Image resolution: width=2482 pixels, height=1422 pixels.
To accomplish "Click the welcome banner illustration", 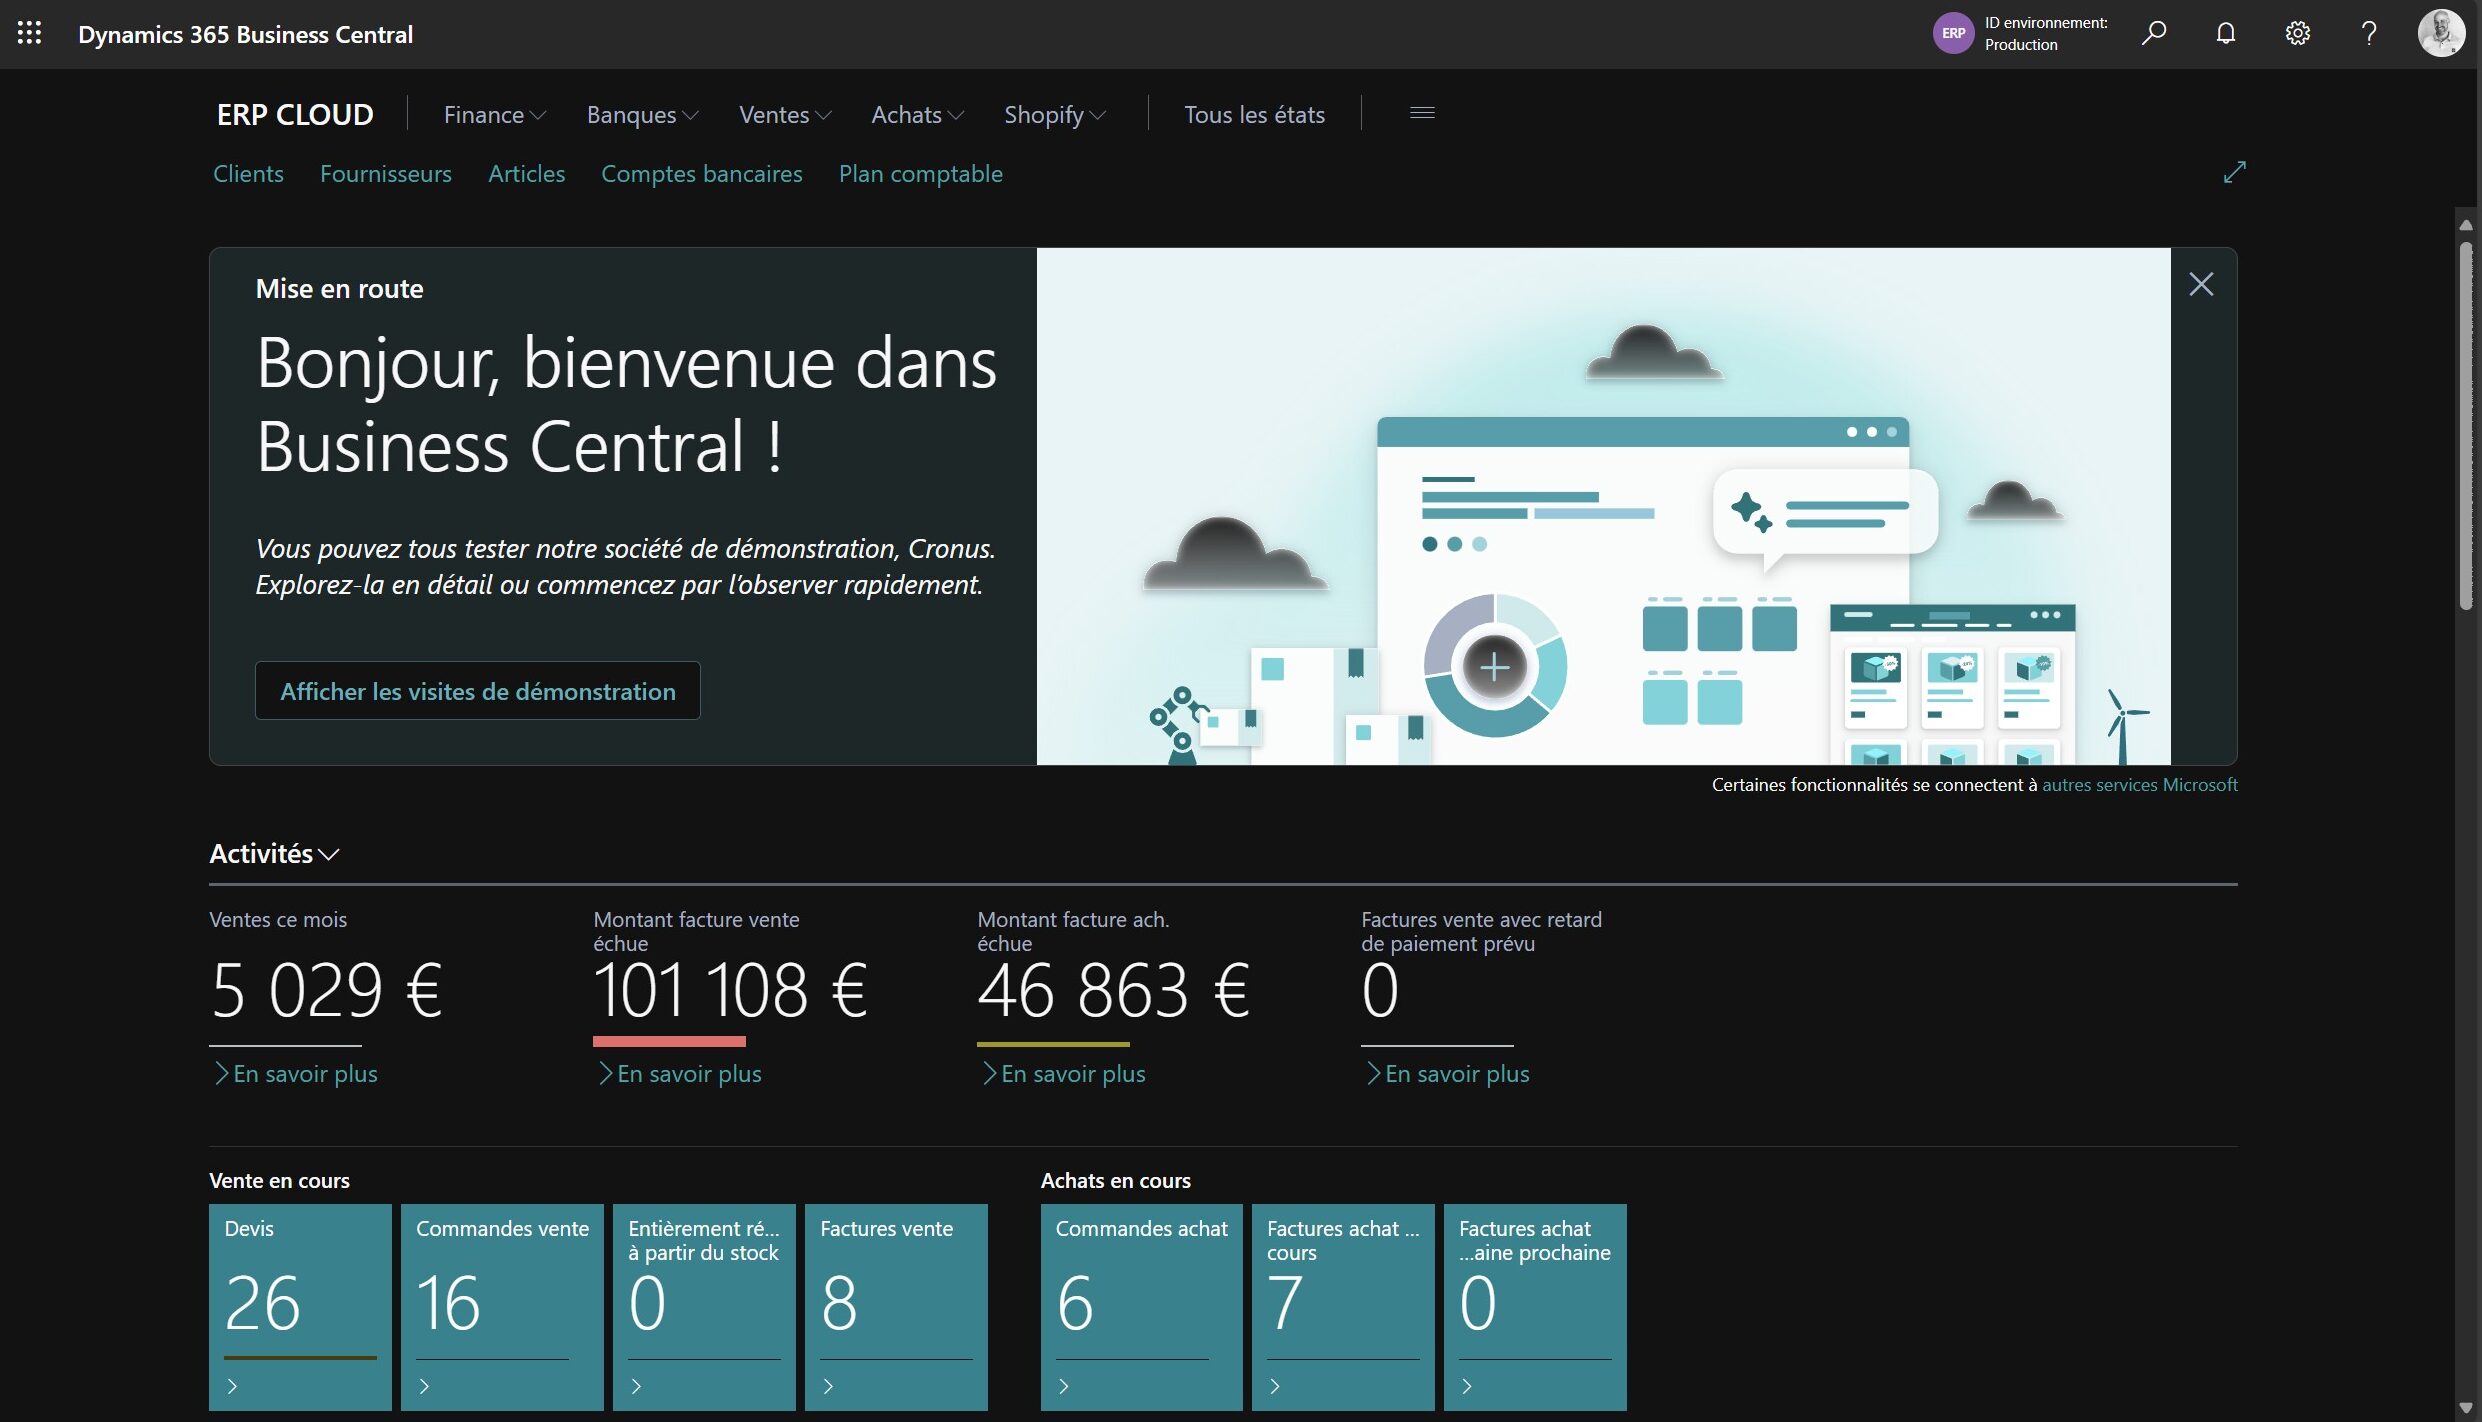I will click(x=1603, y=506).
